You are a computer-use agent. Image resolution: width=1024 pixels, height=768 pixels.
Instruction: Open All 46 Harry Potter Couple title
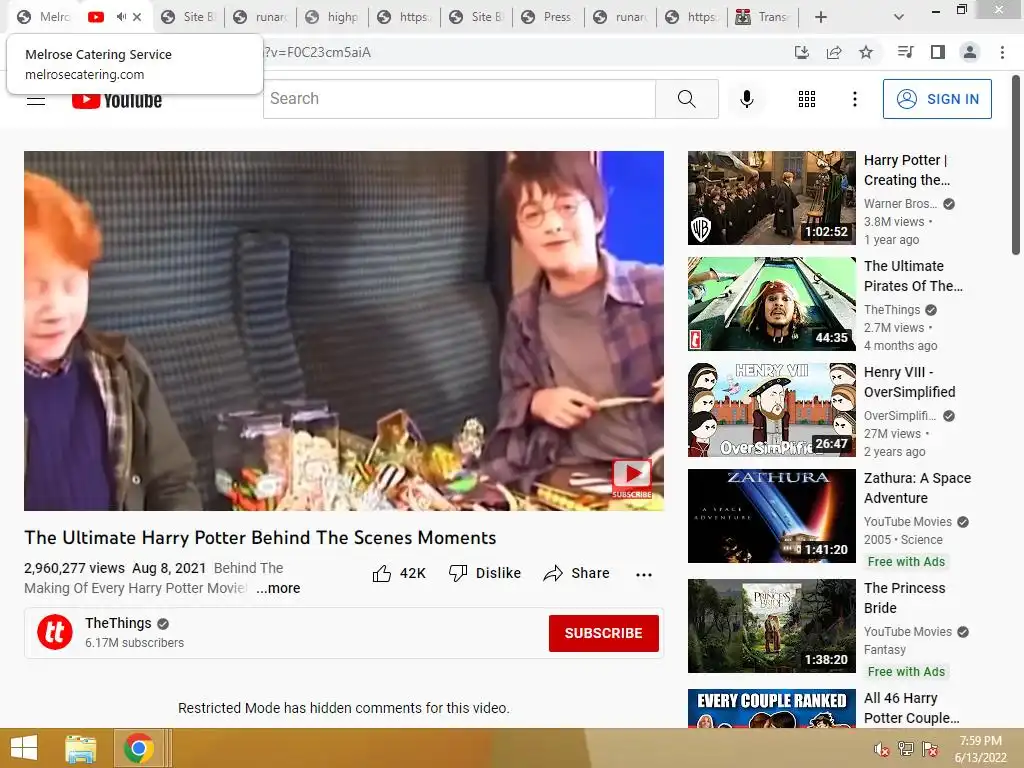point(912,708)
